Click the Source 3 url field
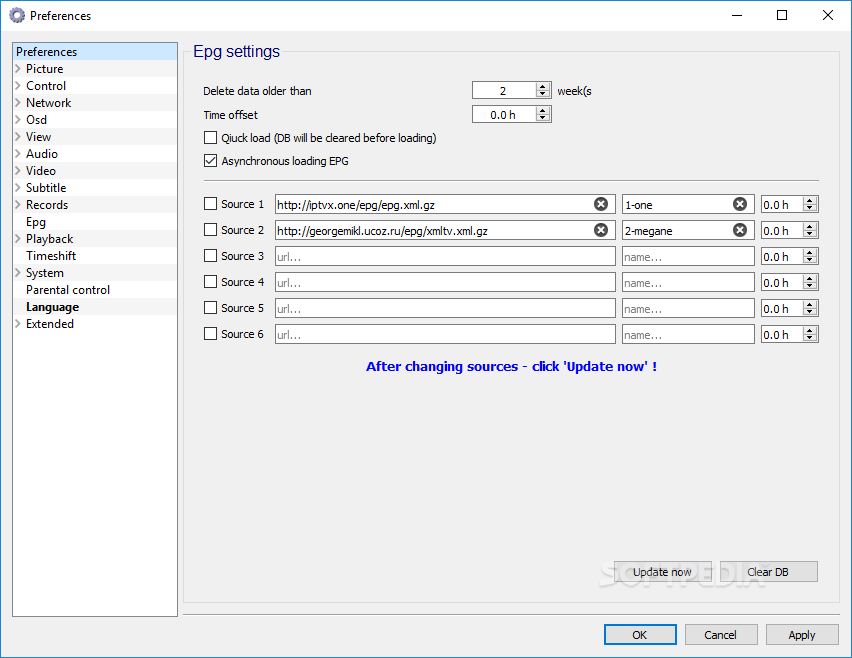 point(445,256)
